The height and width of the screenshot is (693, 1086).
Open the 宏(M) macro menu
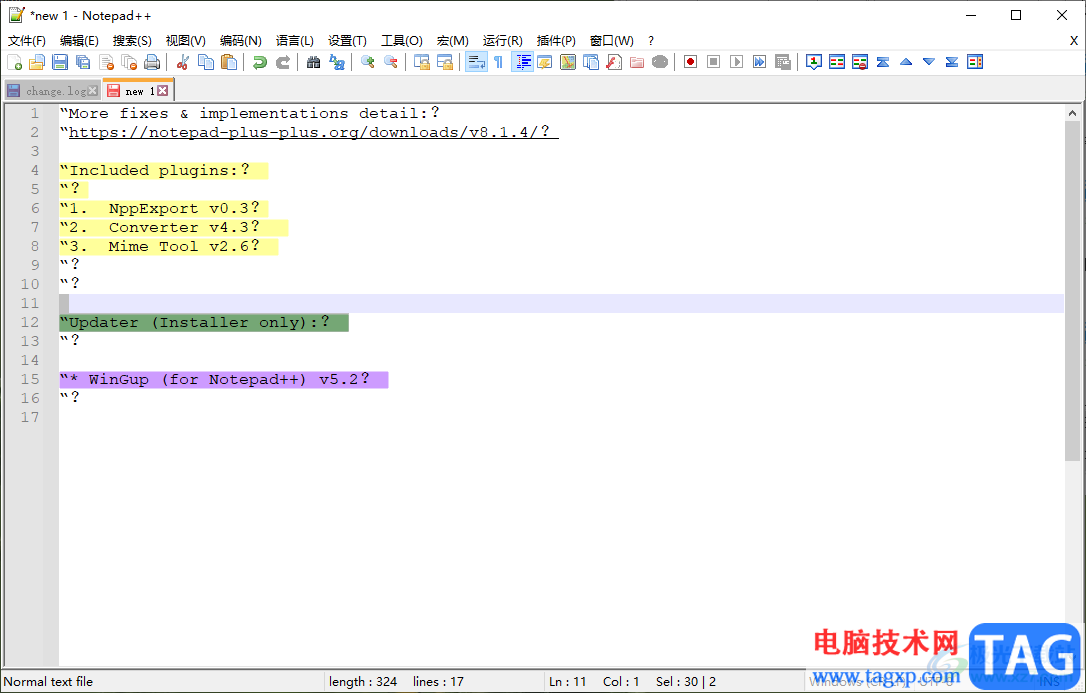[x=453, y=41]
